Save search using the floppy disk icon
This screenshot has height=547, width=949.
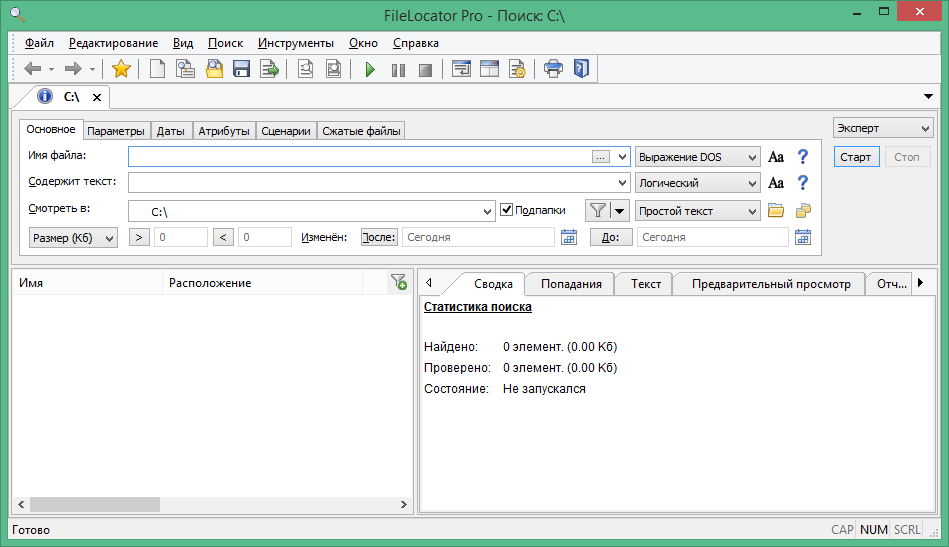[x=241, y=69]
